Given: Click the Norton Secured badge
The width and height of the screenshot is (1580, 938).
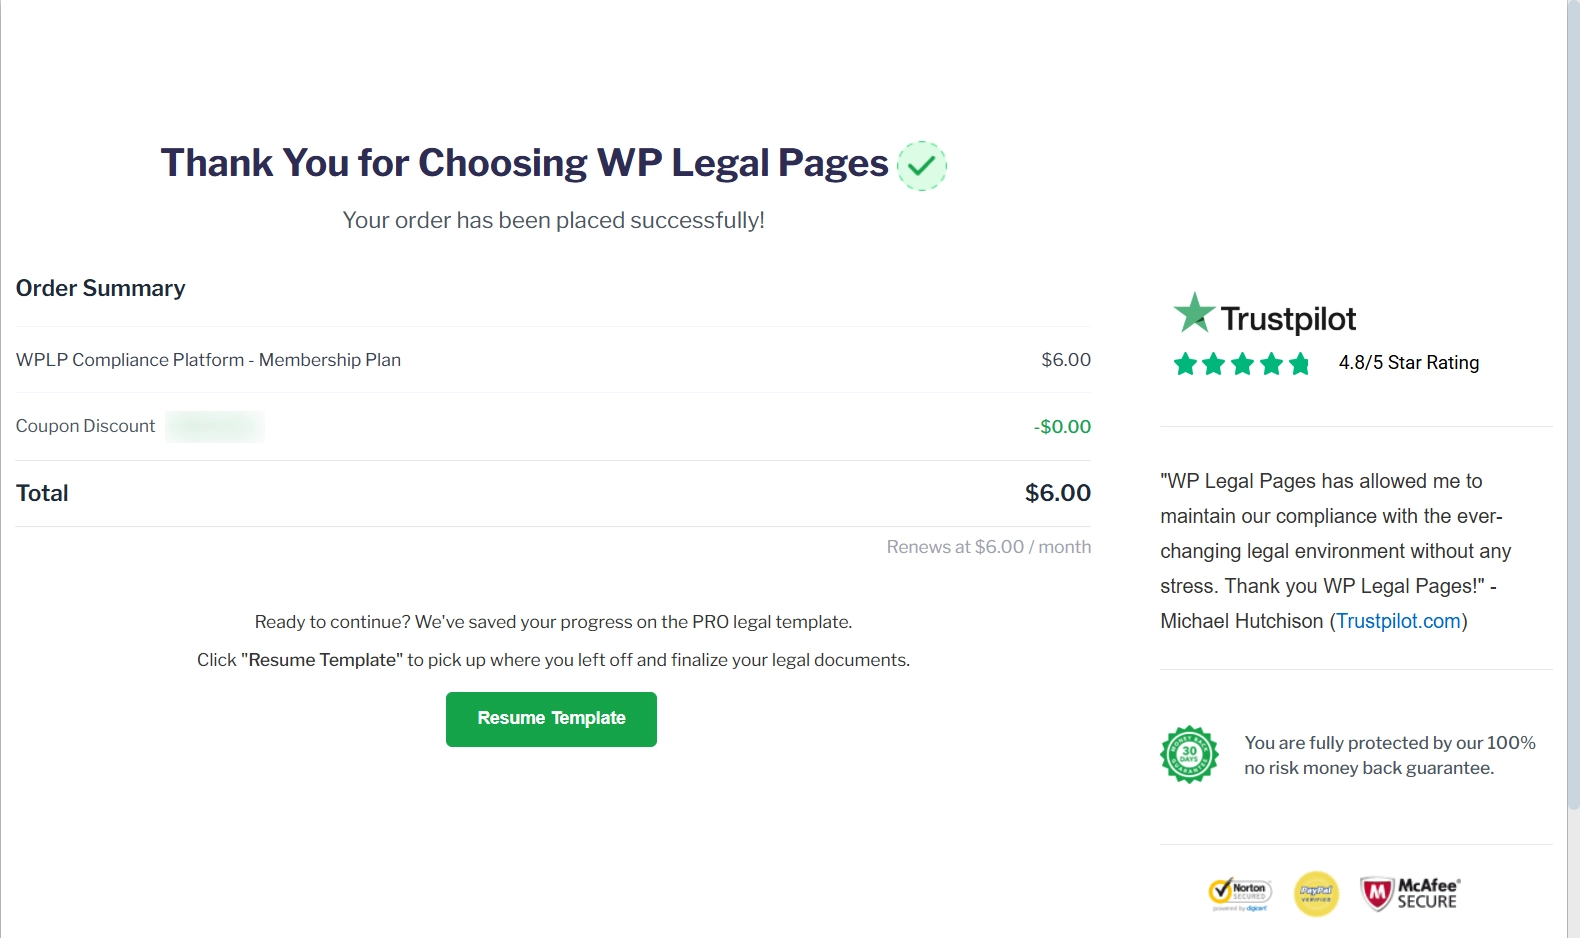Looking at the screenshot, I should (1240, 892).
